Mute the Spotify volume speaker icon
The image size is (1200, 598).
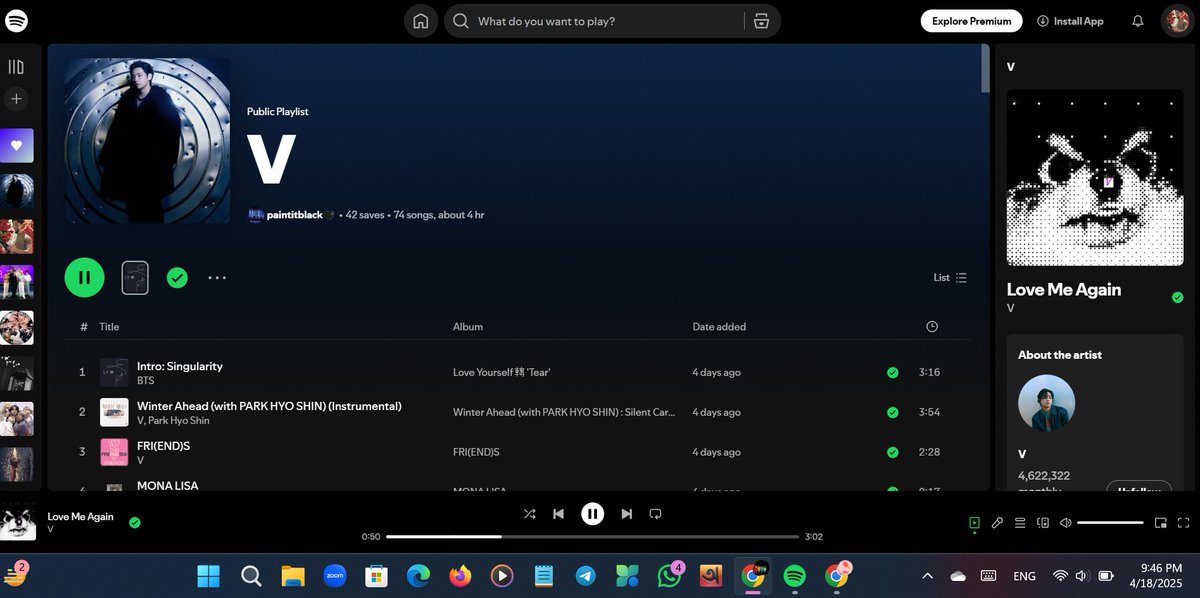pyautogui.click(x=1066, y=522)
